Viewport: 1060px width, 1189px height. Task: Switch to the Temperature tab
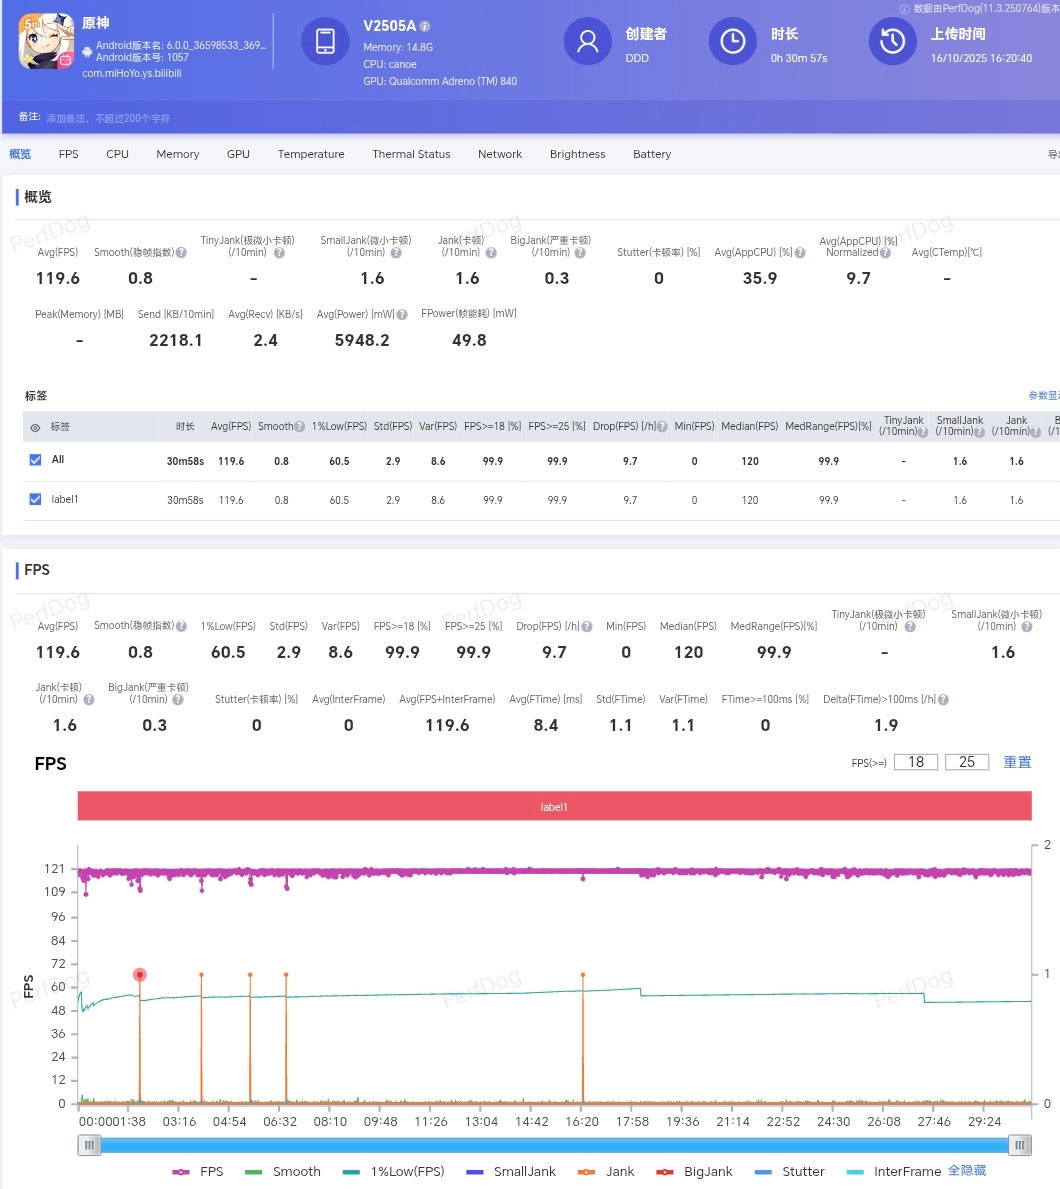point(311,154)
